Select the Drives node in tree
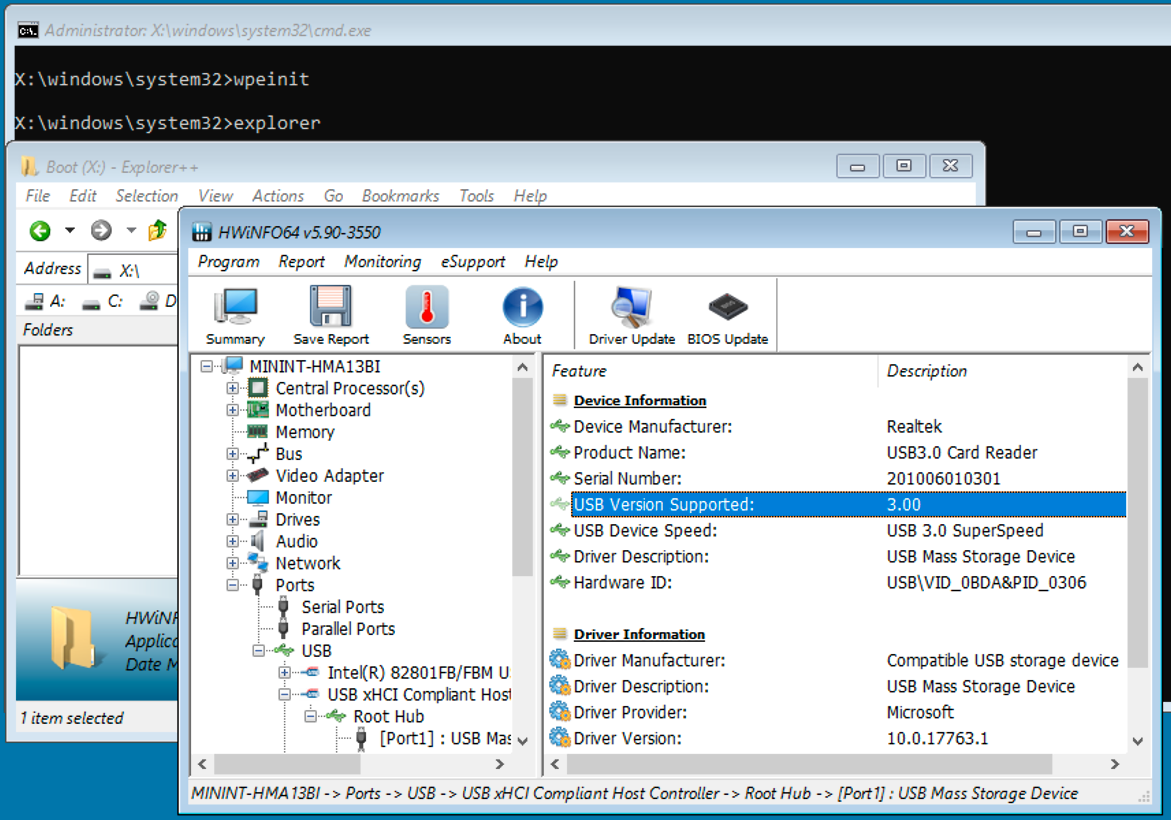Viewport: 1171px width, 820px height. click(x=297, y=520)
